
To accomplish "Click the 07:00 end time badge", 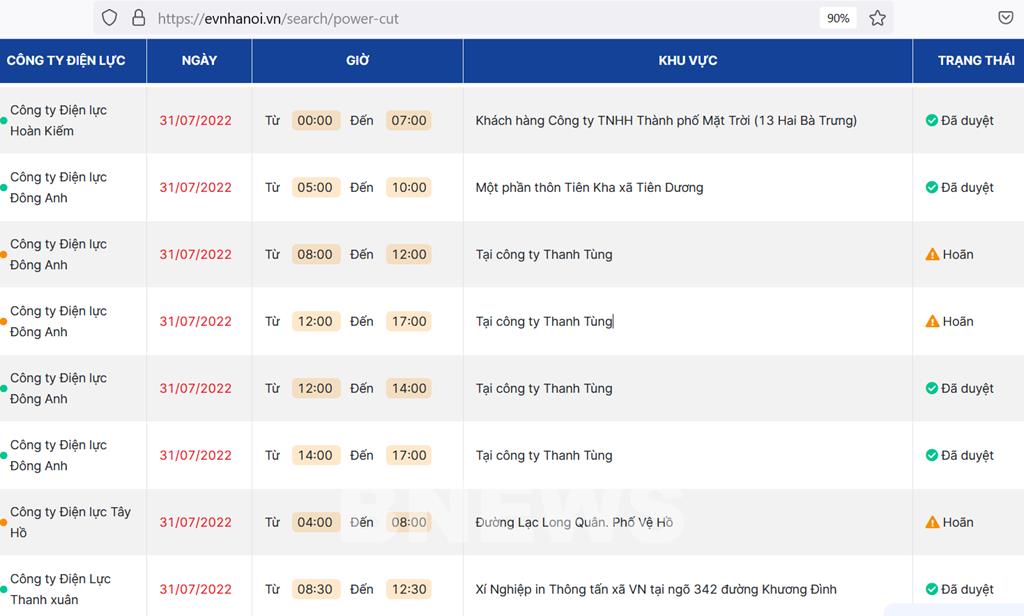I will click(x=409, y=120).
